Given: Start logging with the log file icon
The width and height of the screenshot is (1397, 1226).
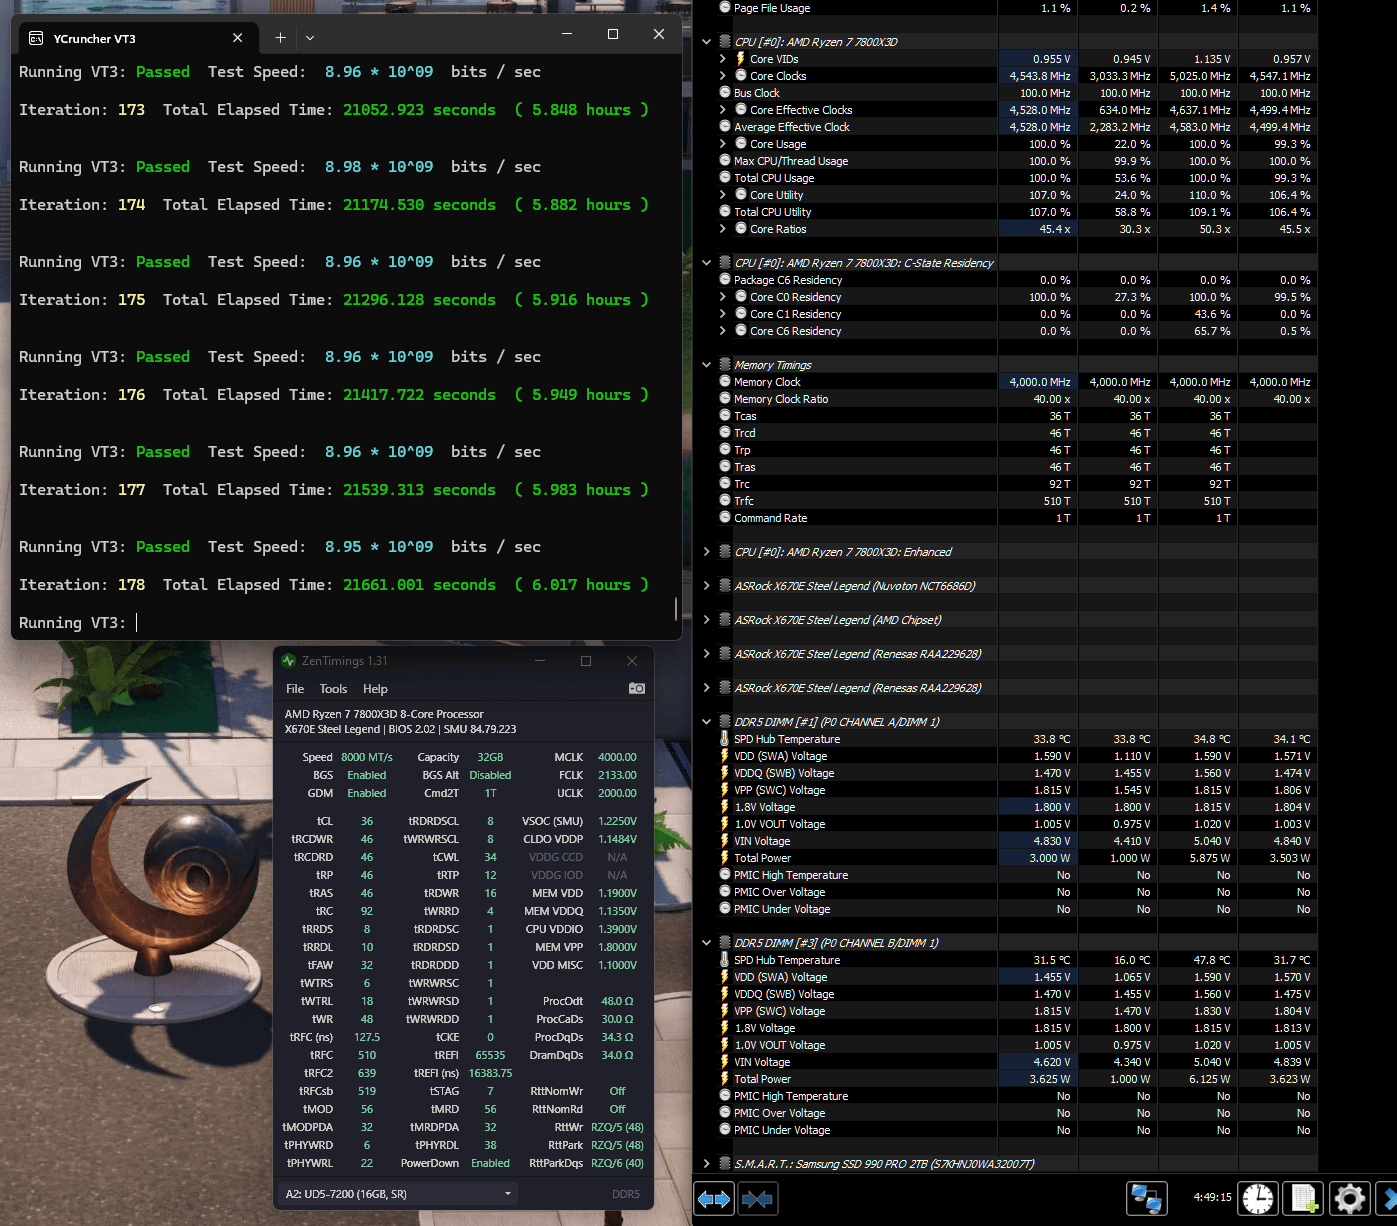Looking at the screenshot, I should click(1304, 1198).
